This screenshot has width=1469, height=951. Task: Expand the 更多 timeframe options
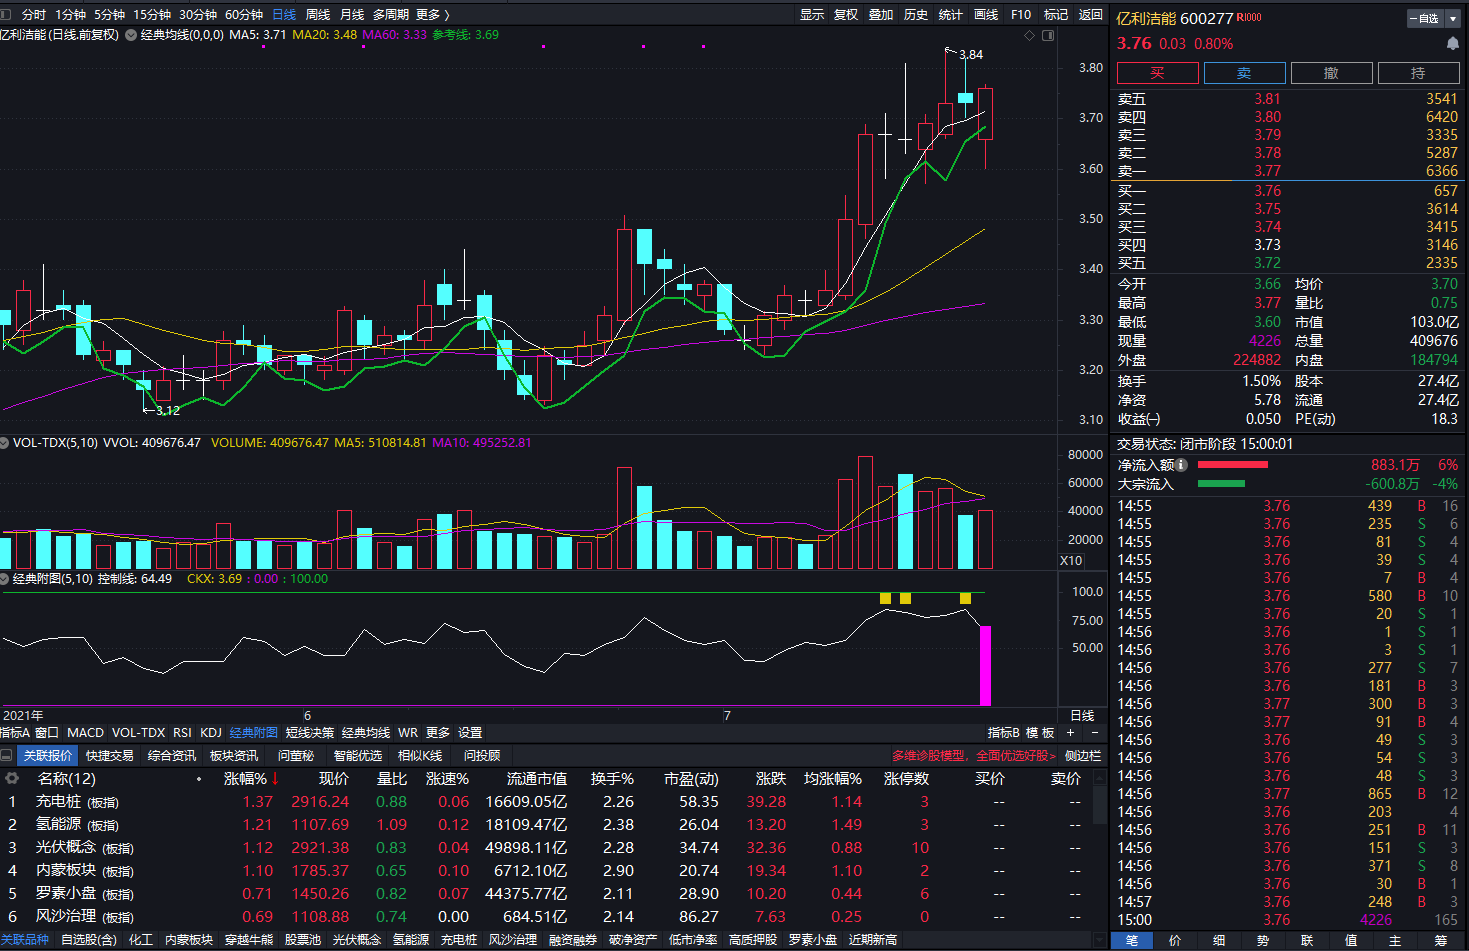coord(433,15)
